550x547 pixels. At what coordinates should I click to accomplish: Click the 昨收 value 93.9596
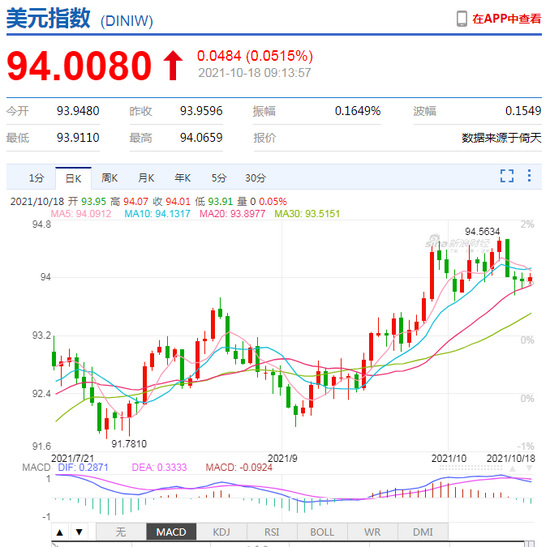[201, 111]
